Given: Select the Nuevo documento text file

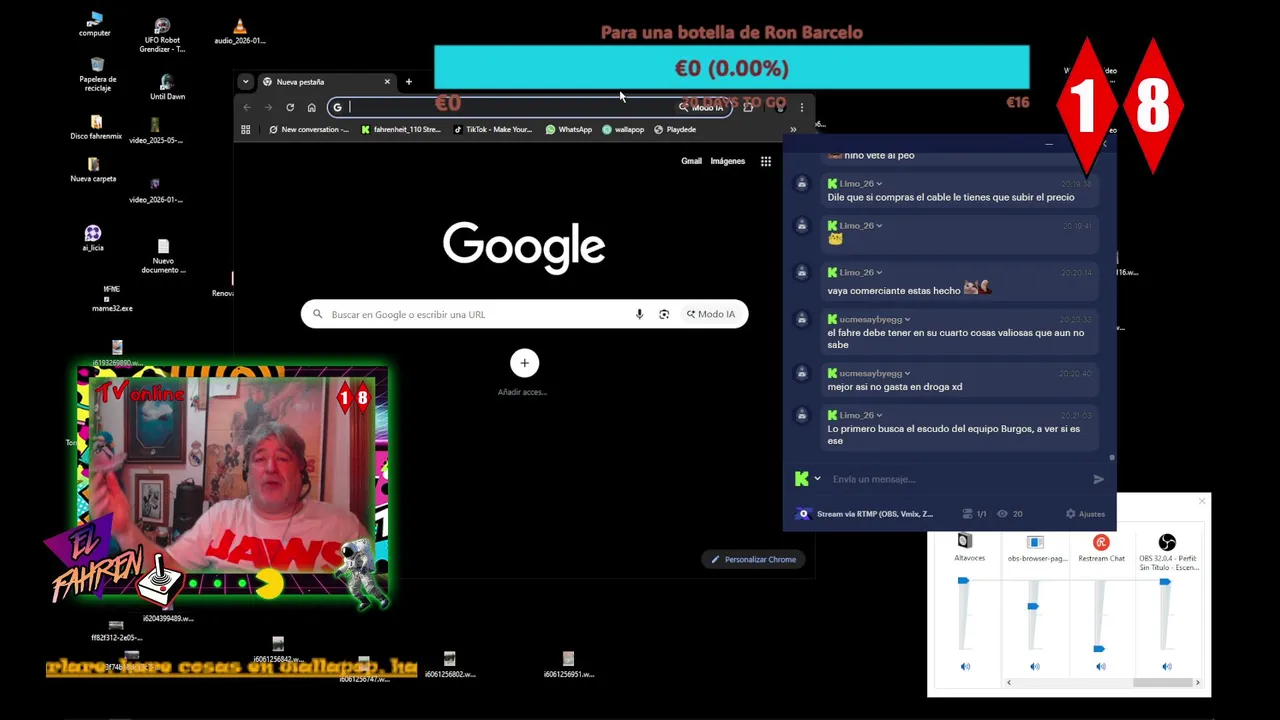Looking at the screenshot, I should click(x=163, y=256).
